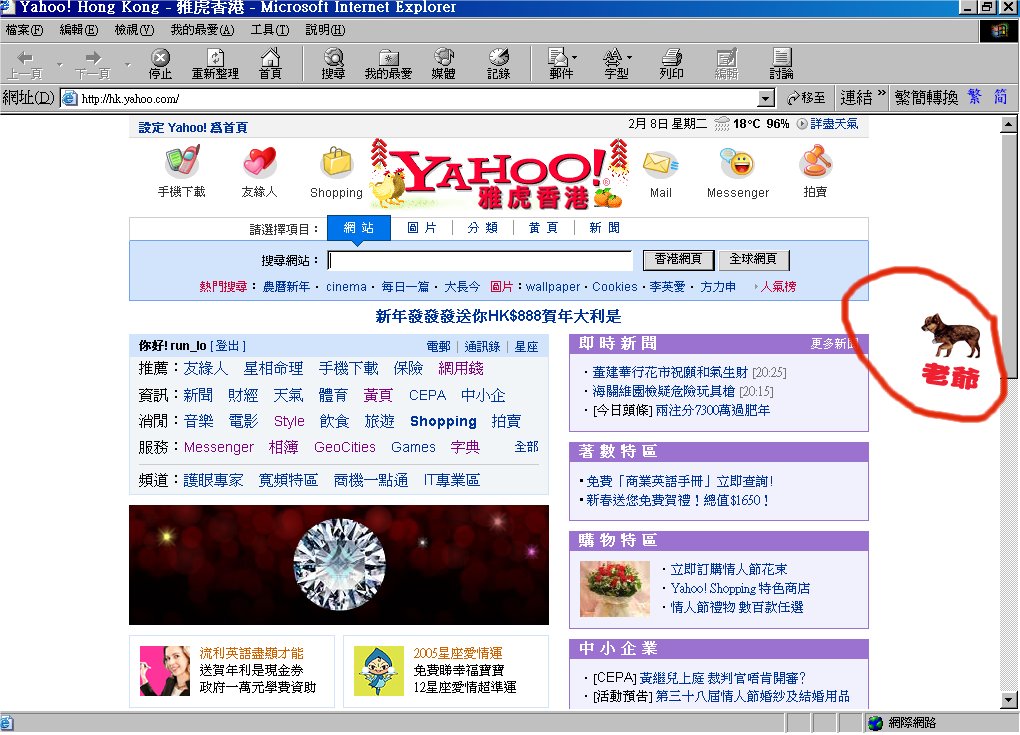Click inside the 搜尋網站 search input field

click(x=480, y=260)
